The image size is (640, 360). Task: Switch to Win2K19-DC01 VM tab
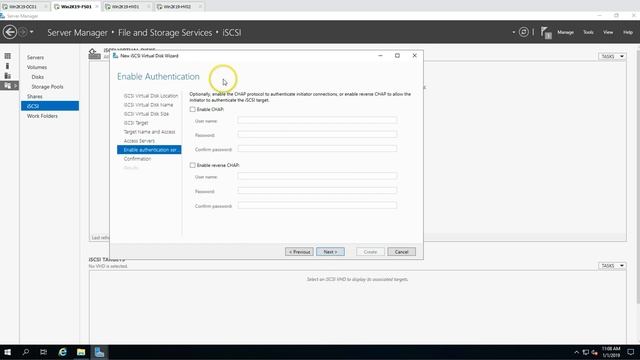(x=22, y=7)
